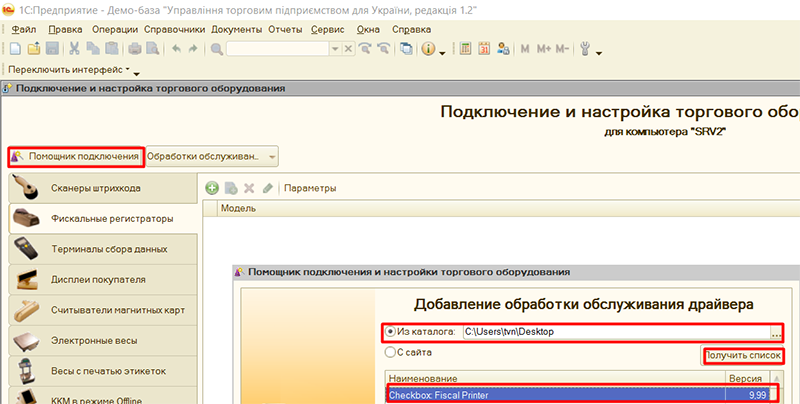Open the Окна menu
The height and width of the screenshot is (404, 800).
point(368,29)
